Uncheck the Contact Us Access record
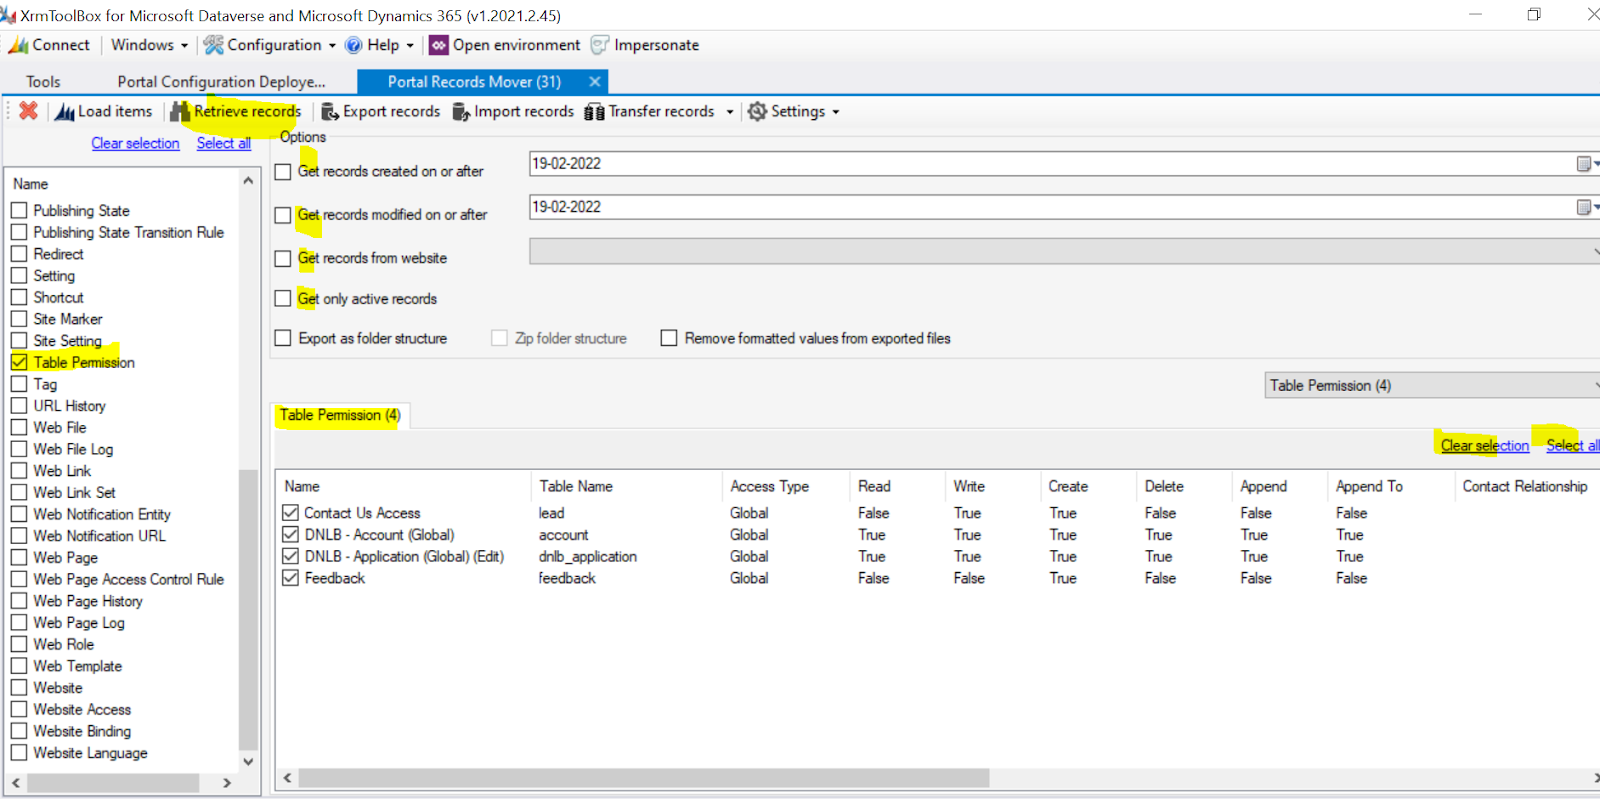Screen dimensions: 1600x799 tap(291, 512)
